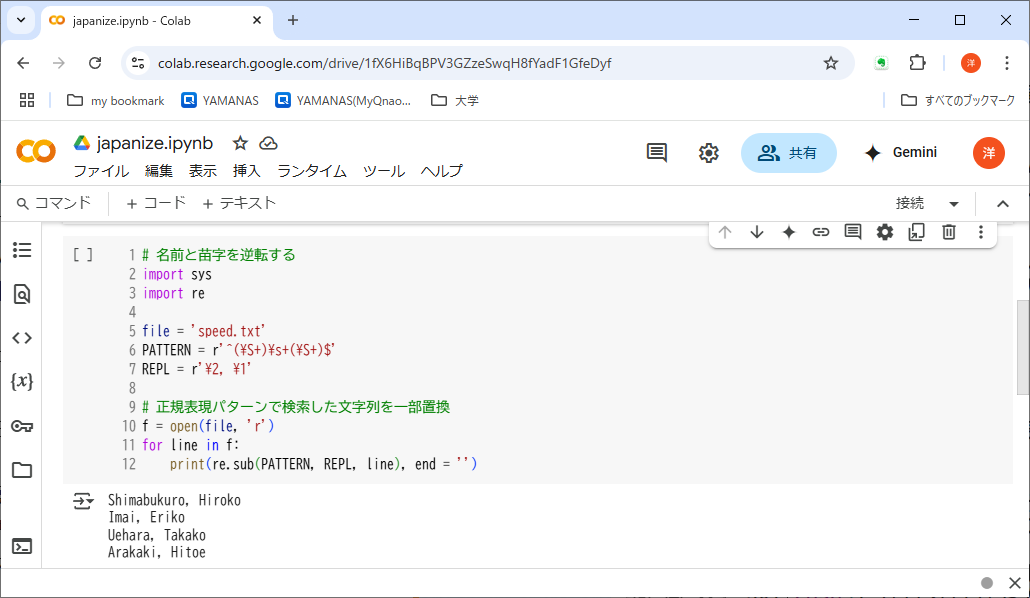Screen dimensions: 1030x598
Task: Star the japanize.ipynb notebook
Action: [x=240, y=143]
